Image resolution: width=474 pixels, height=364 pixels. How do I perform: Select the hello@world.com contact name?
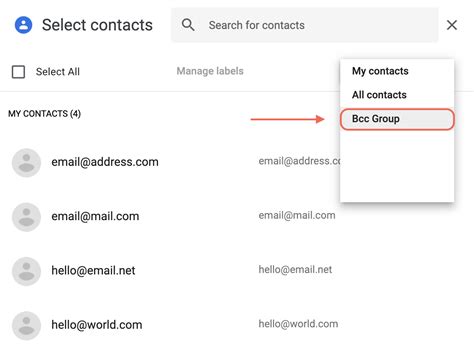(97, 325)
